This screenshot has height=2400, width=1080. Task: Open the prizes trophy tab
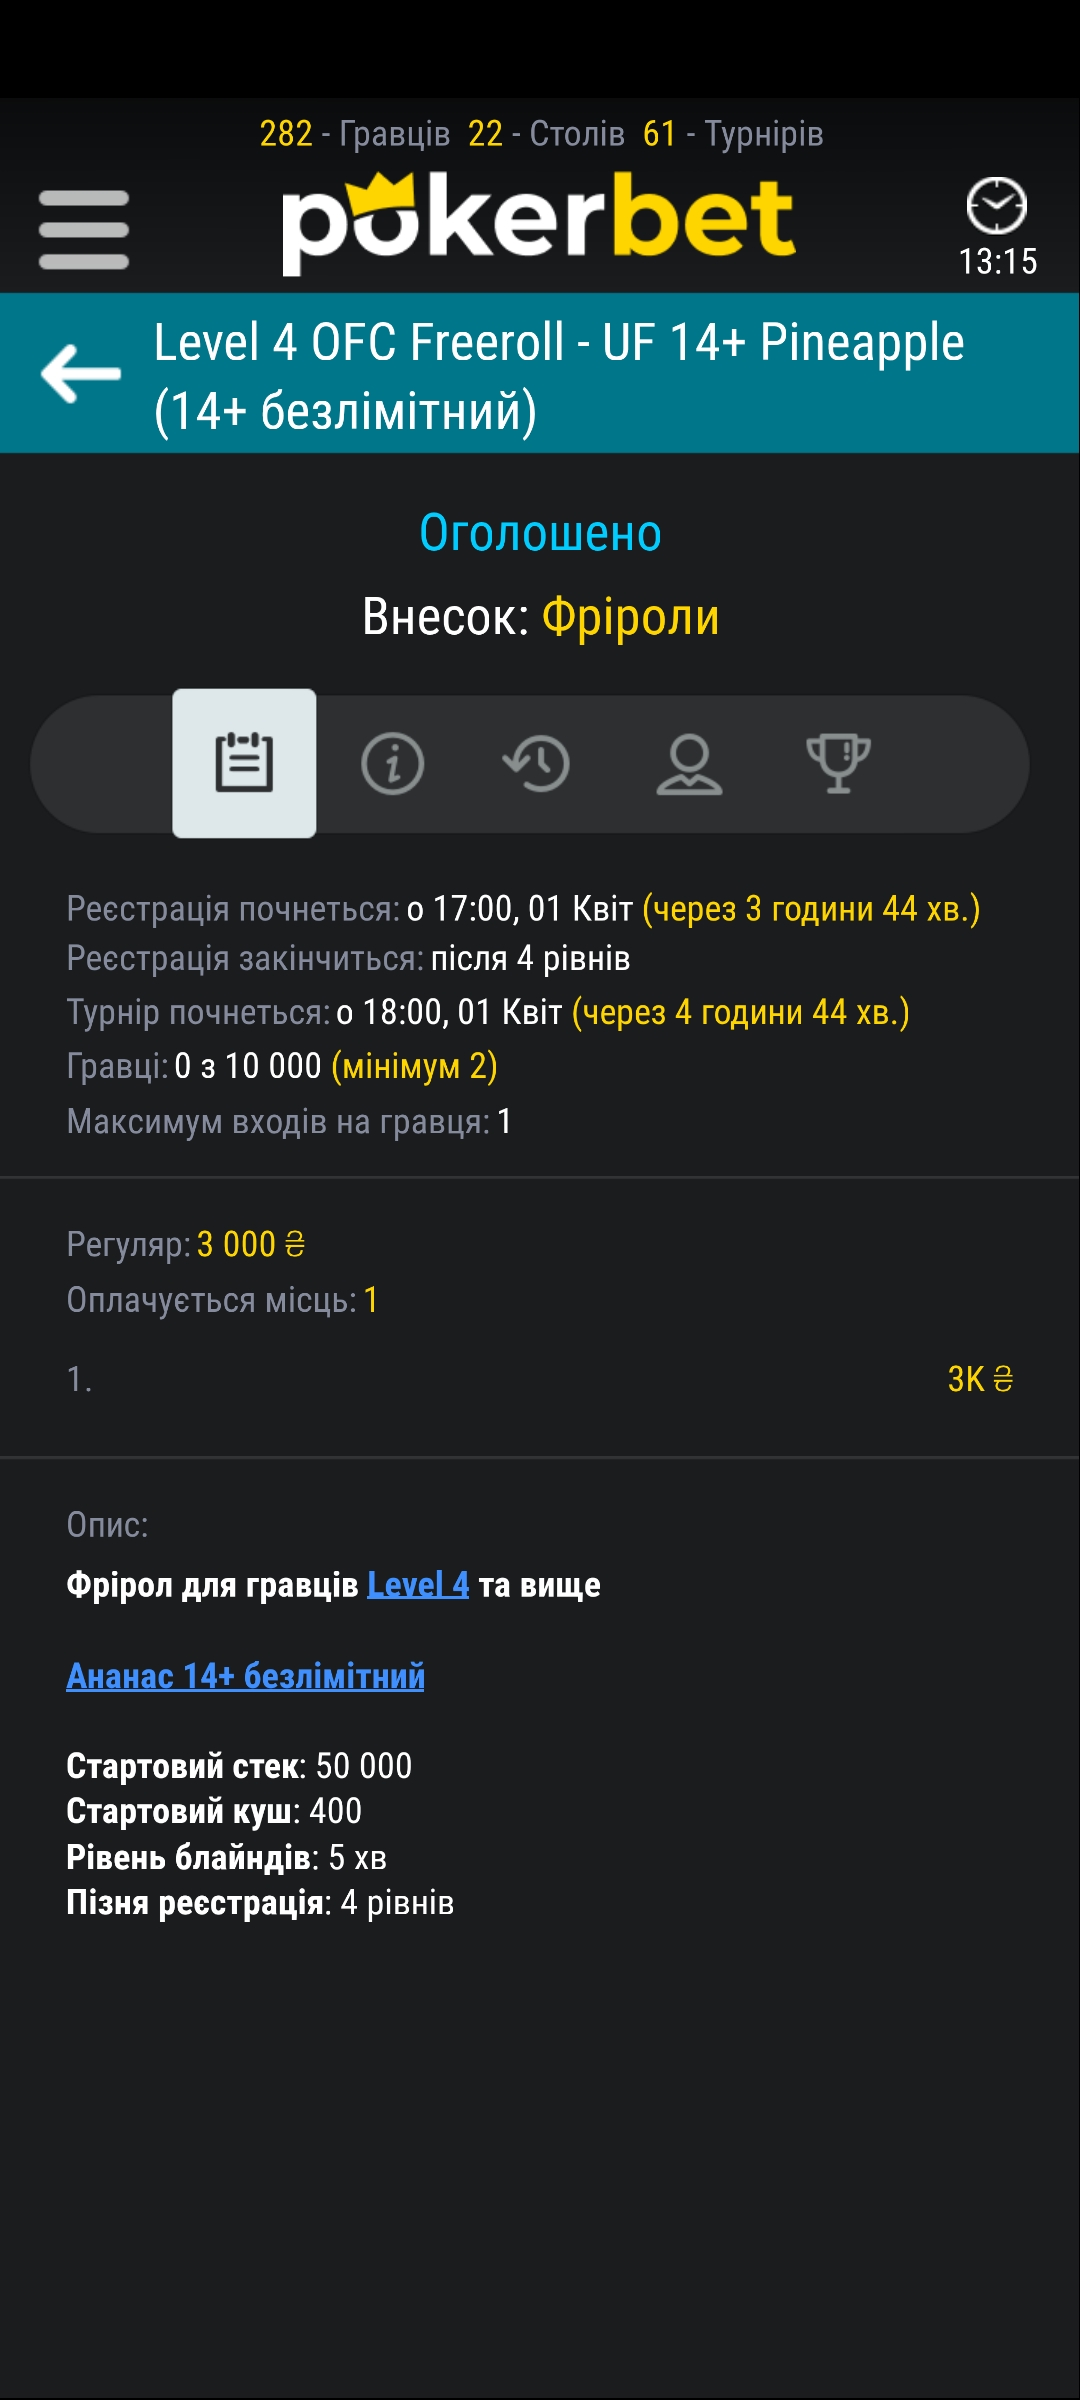838,763
